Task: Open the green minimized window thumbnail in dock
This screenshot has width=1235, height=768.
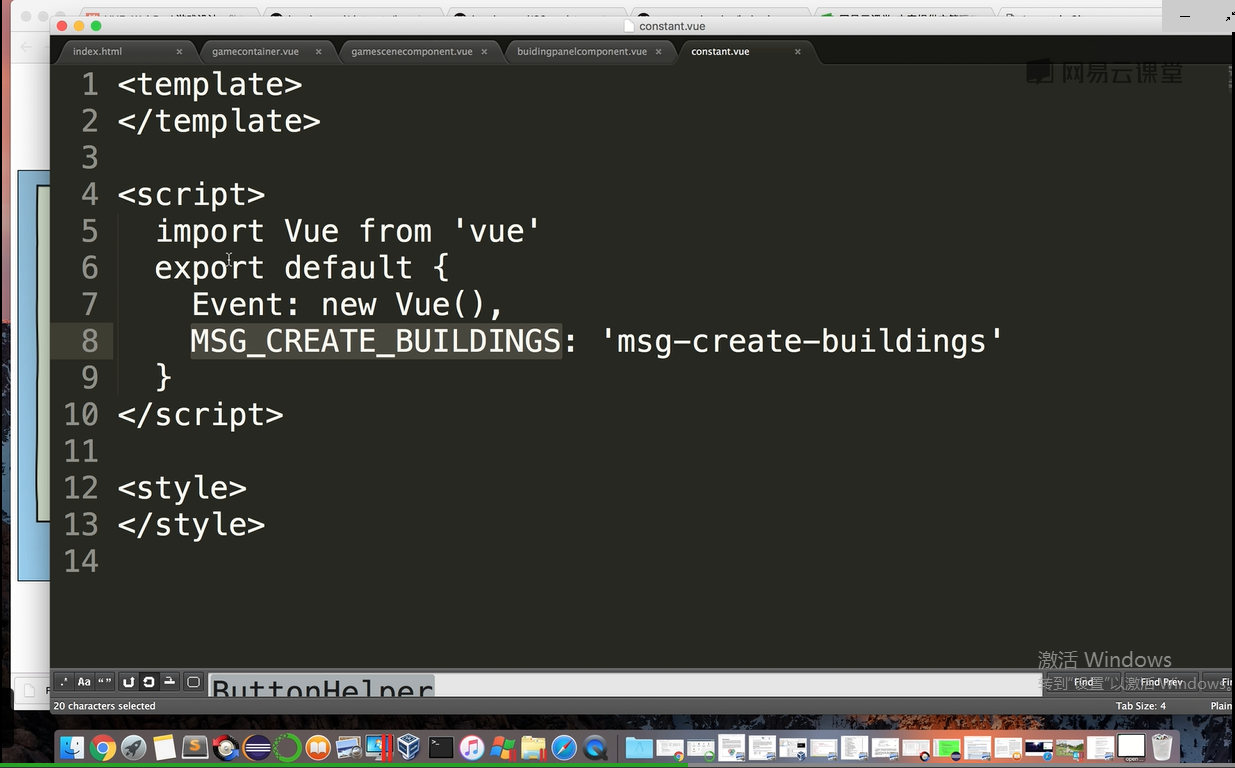Action: [949, 748]
